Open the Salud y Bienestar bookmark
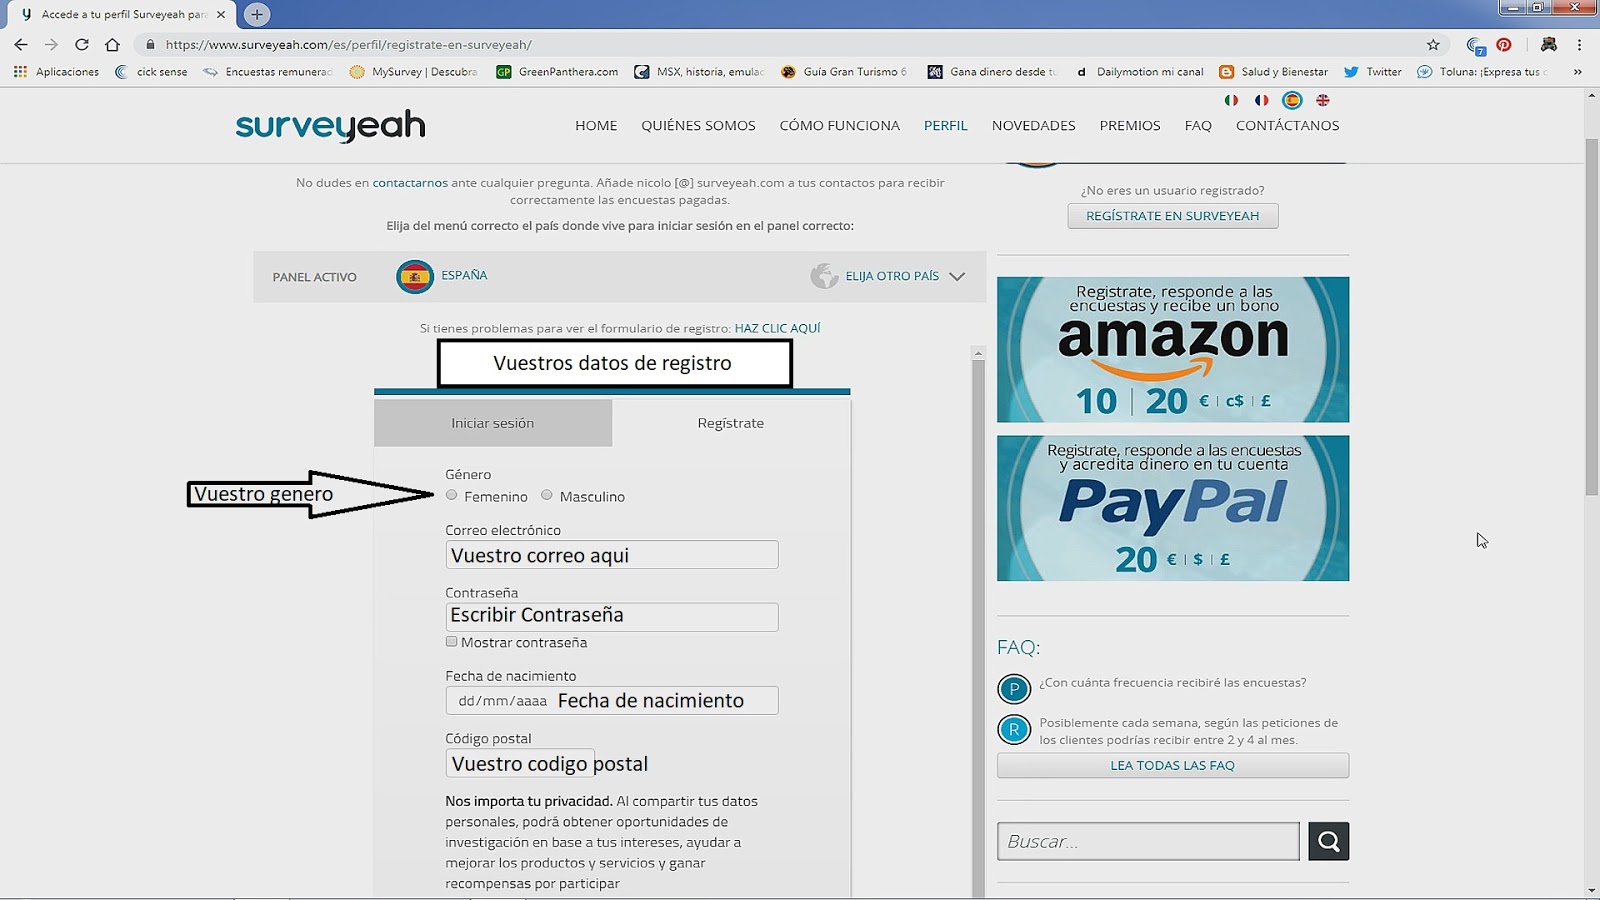 (1273, 72)
